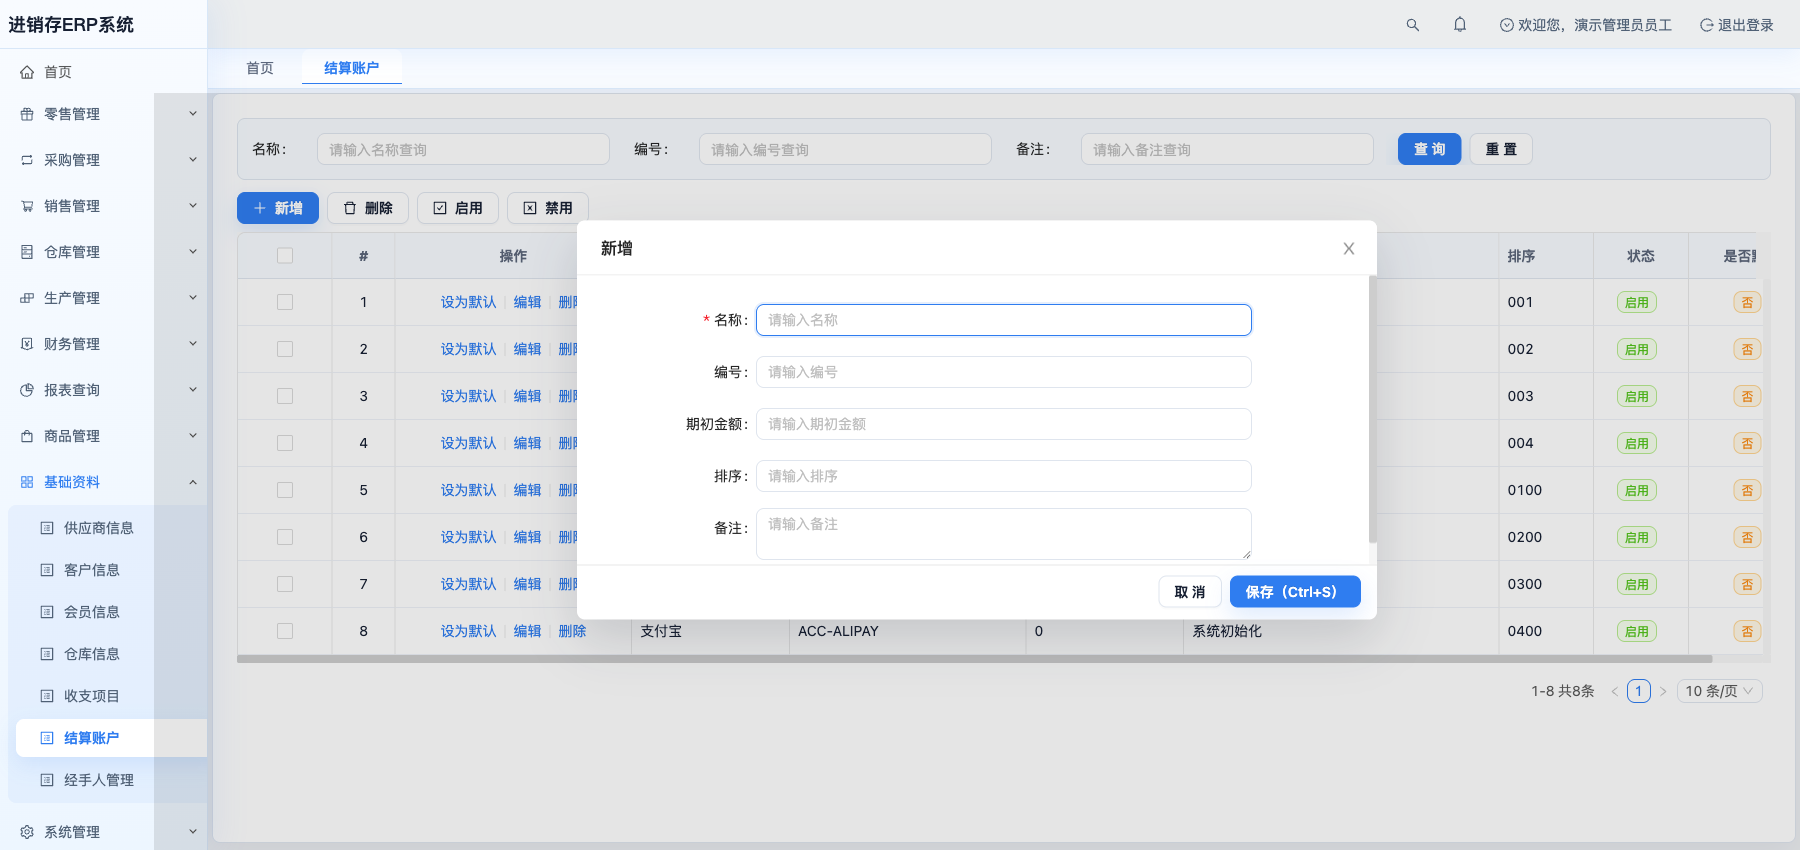Check the checkbox for row 6
This screenshot has width=1800, height=850.
click(285, 537)
